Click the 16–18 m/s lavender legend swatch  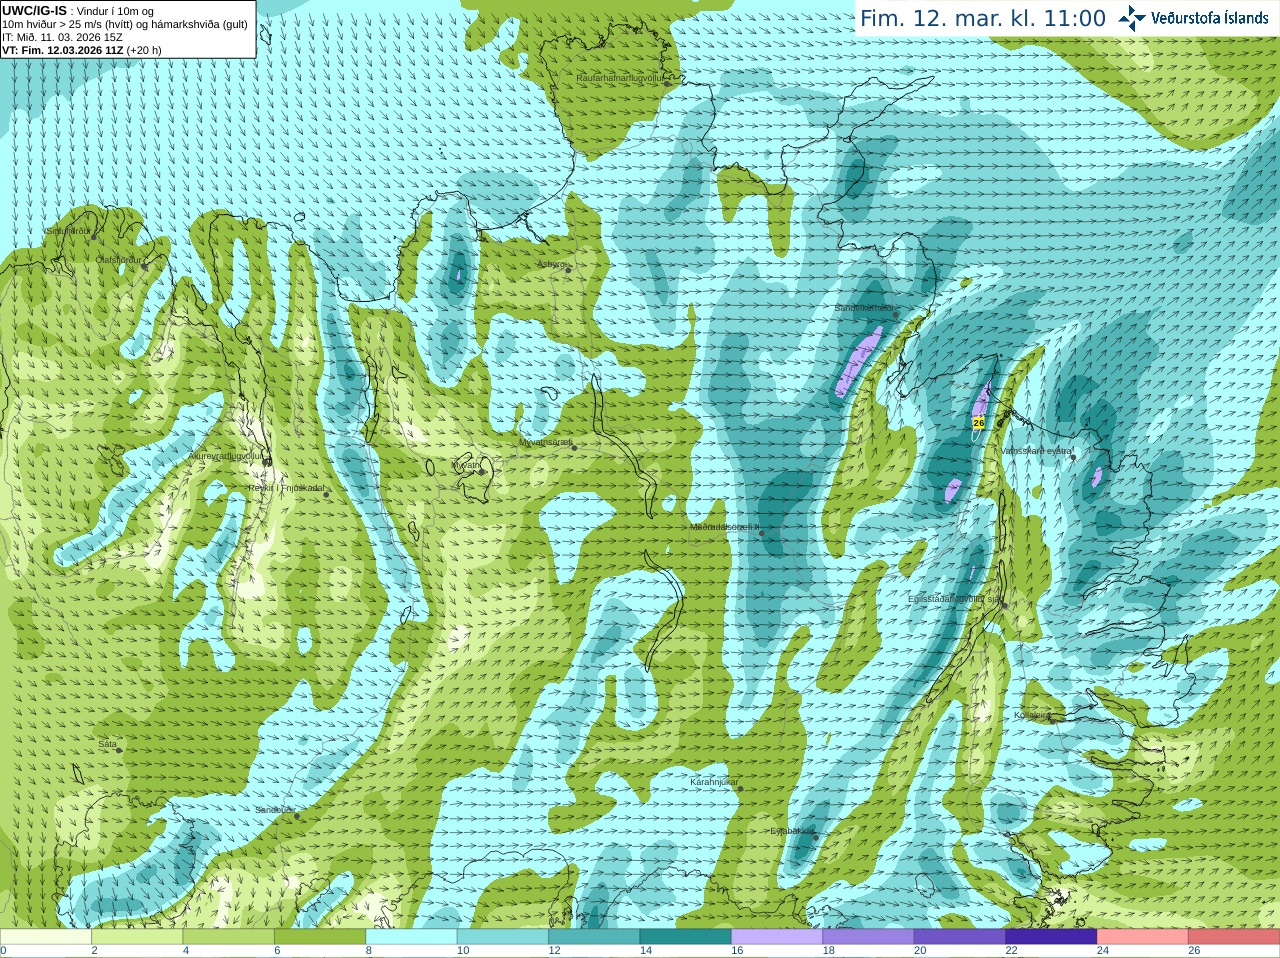pyautogui.click(x=777, y=937)
